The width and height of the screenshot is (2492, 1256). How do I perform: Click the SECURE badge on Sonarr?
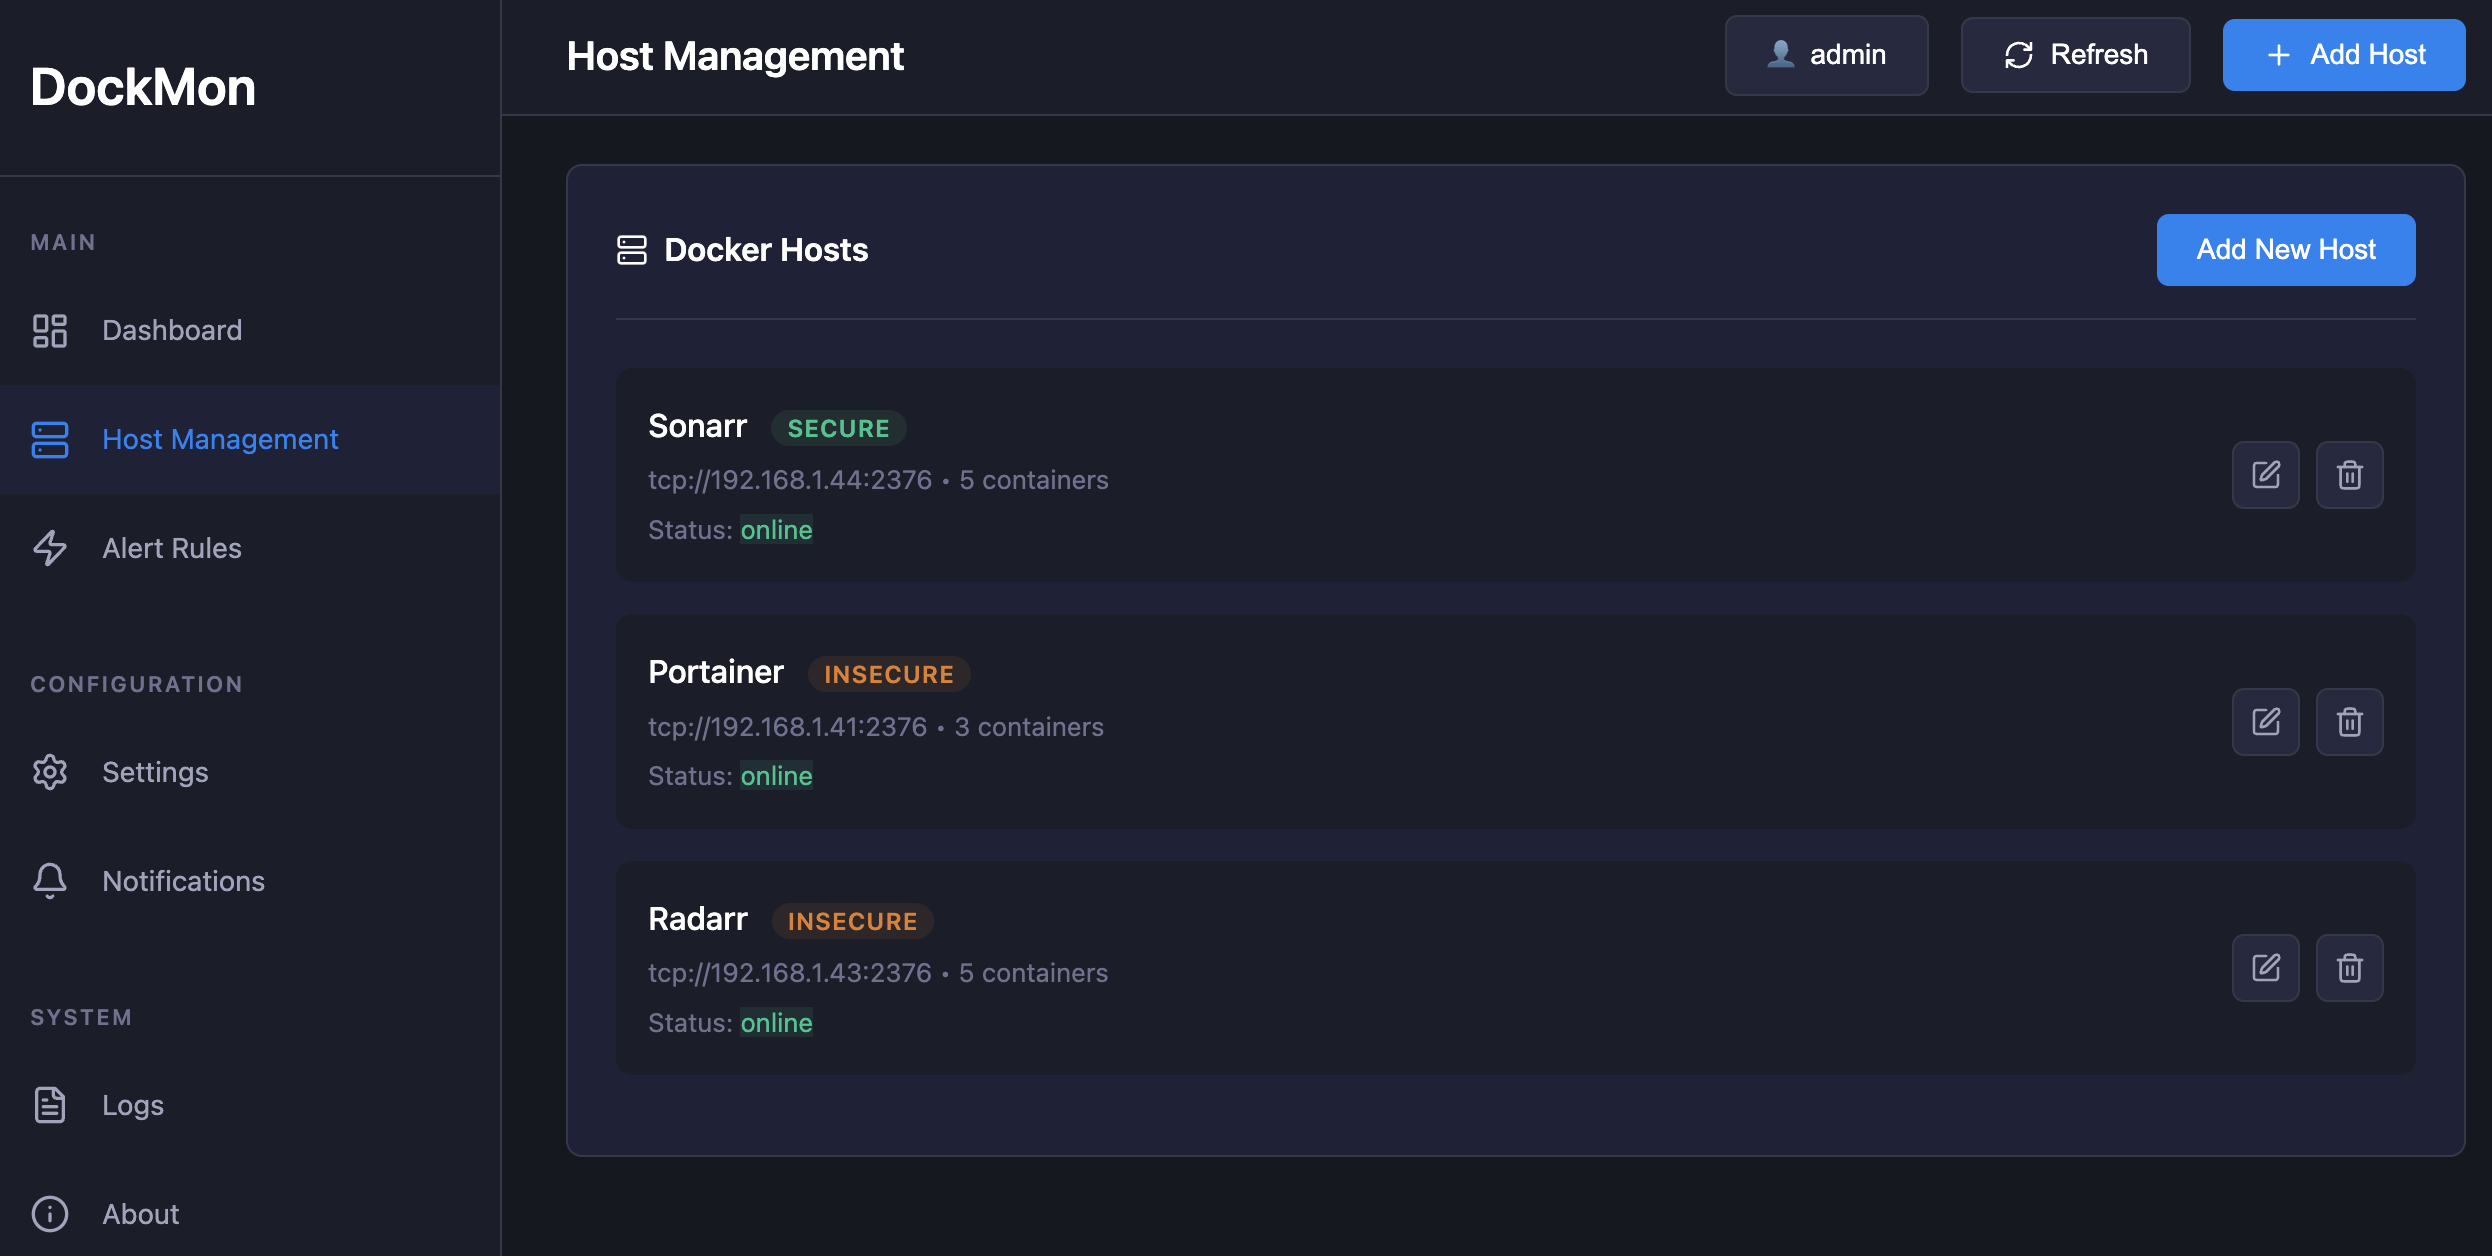click(838, 428)
